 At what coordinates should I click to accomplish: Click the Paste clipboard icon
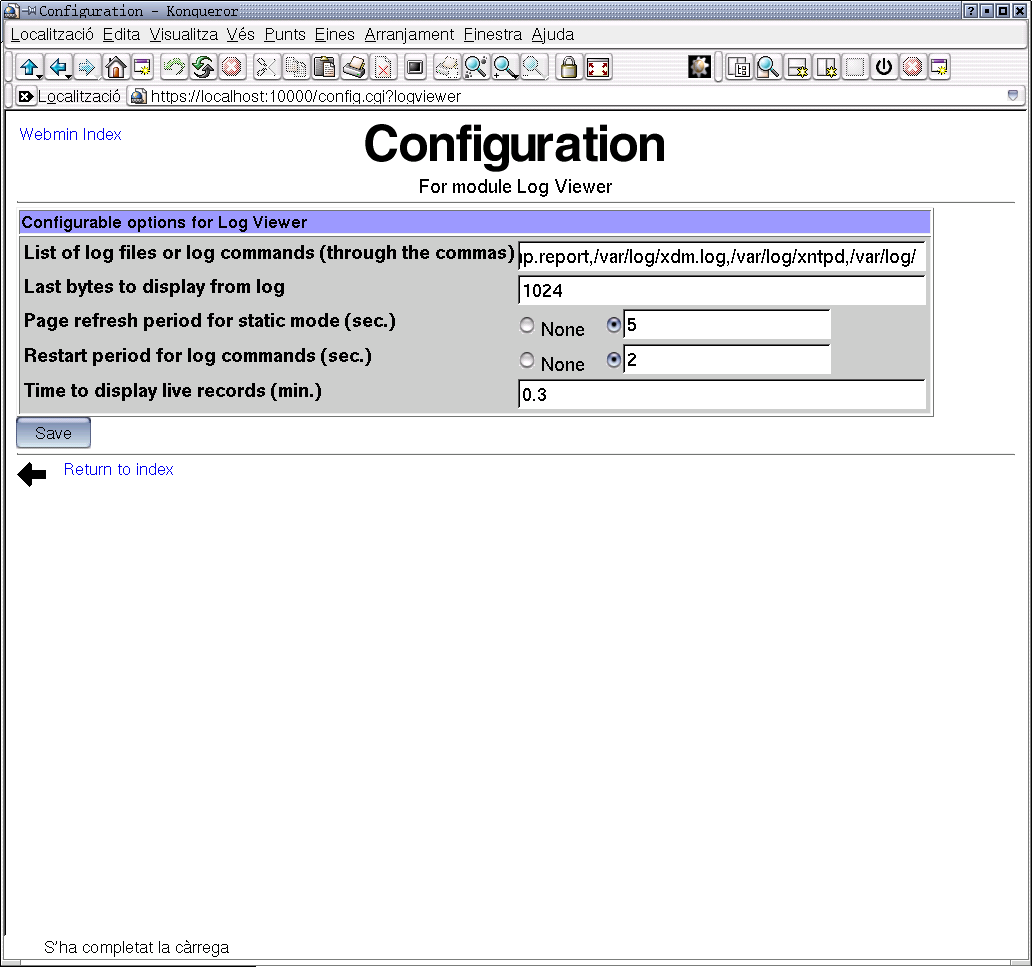(324, 68)
